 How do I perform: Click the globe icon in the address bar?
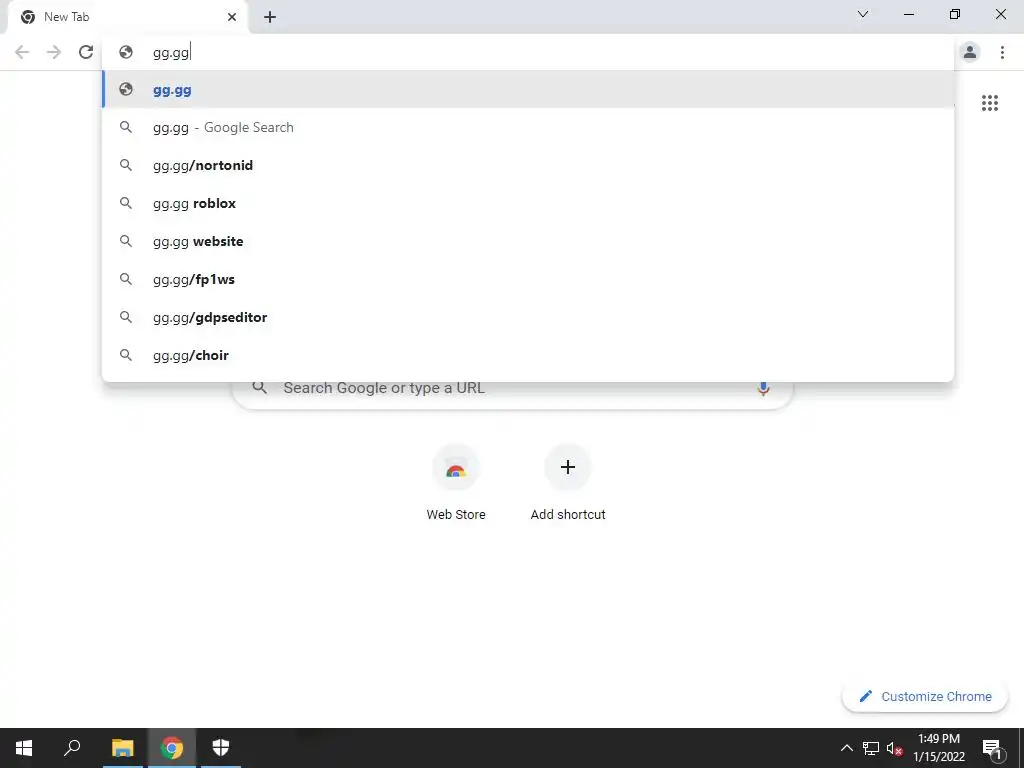pyautogui.click(x=126, y=52)
